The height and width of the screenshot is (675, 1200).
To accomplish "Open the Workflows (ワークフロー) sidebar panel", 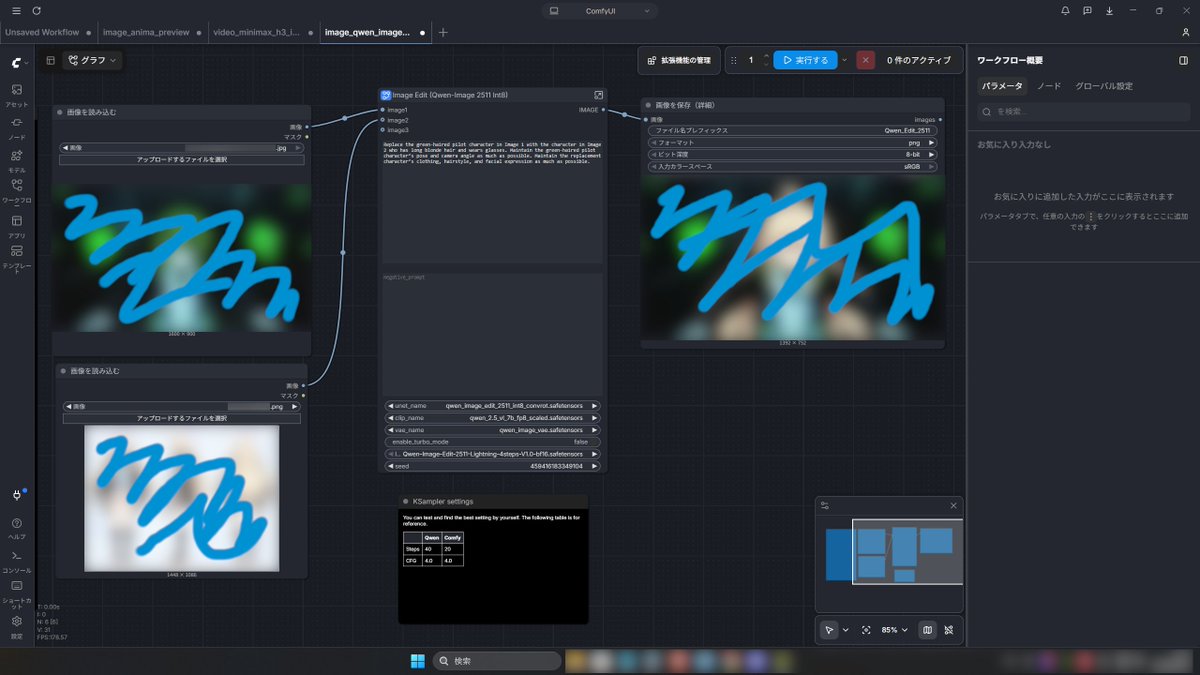I will pos(17,192).
